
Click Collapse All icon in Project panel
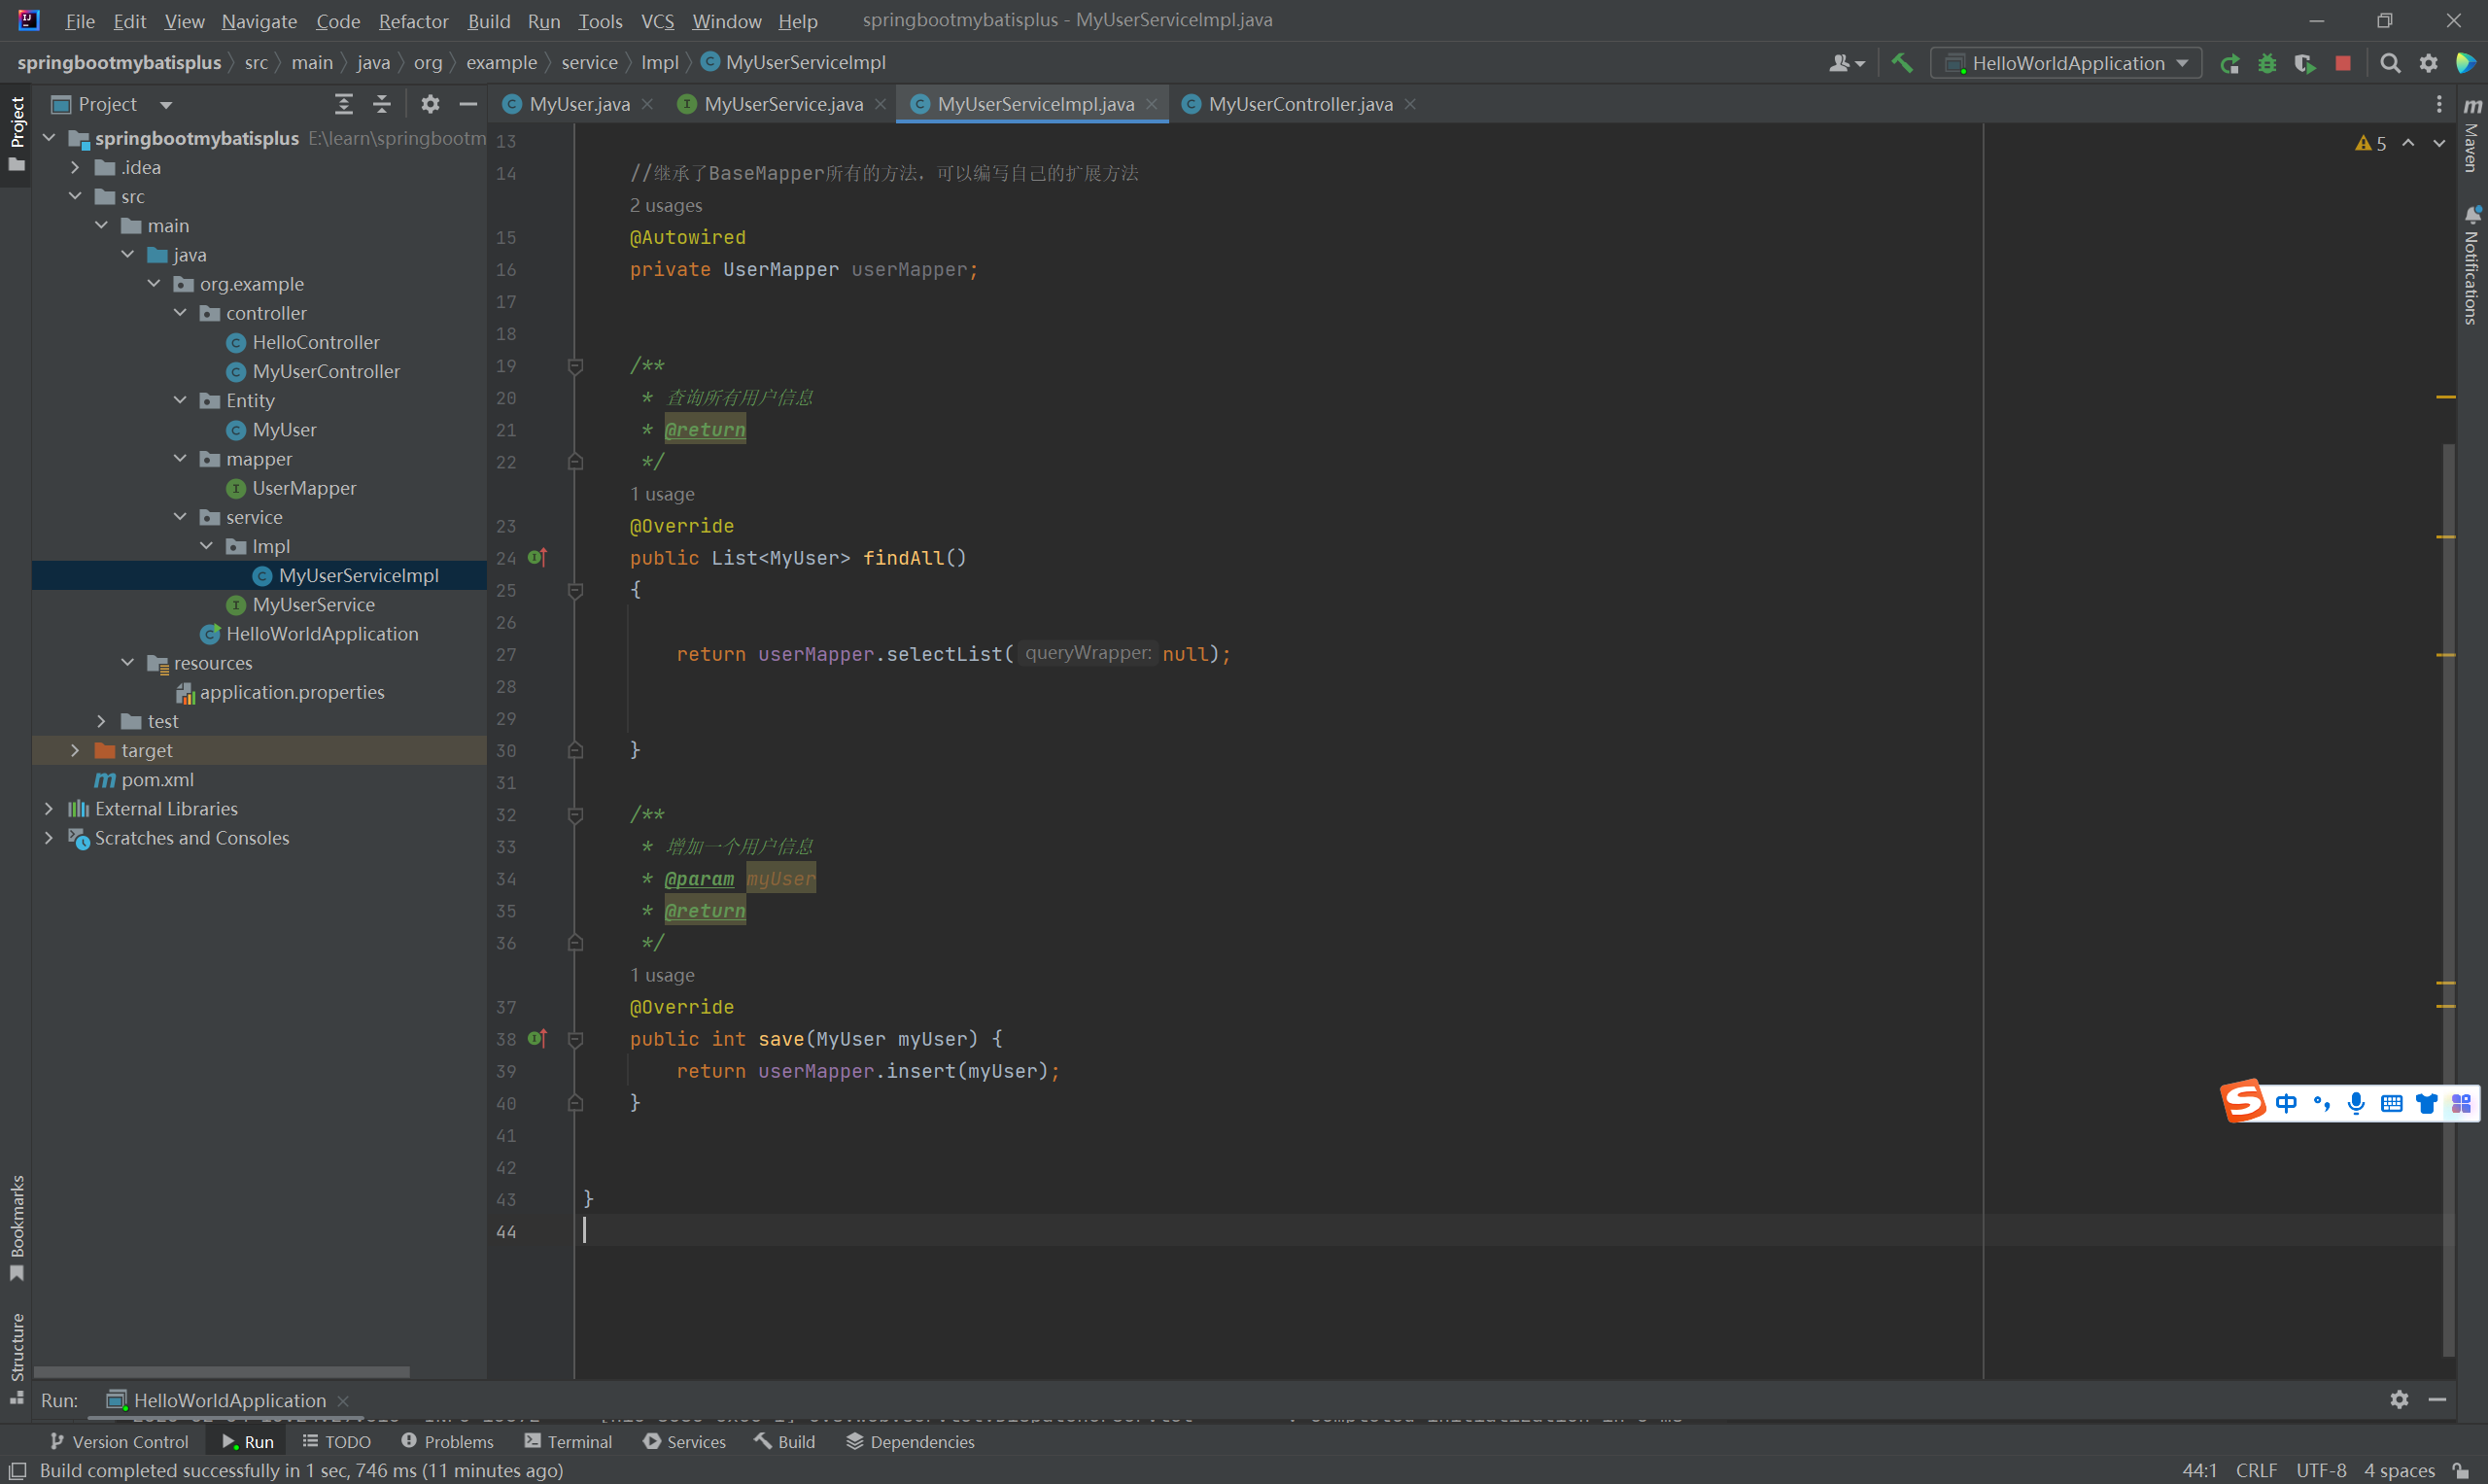(381, 104)
